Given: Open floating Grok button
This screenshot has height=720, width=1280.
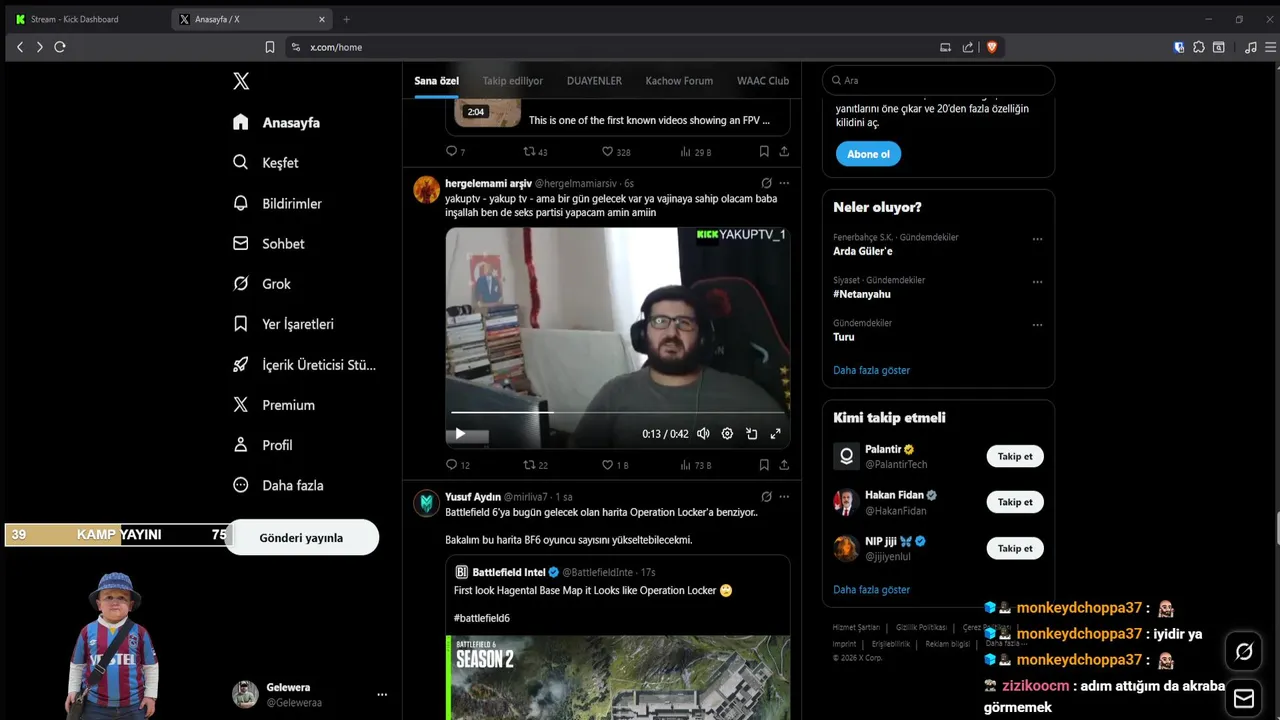Looking at the screenshot, I should click(x=1244, y=652).
